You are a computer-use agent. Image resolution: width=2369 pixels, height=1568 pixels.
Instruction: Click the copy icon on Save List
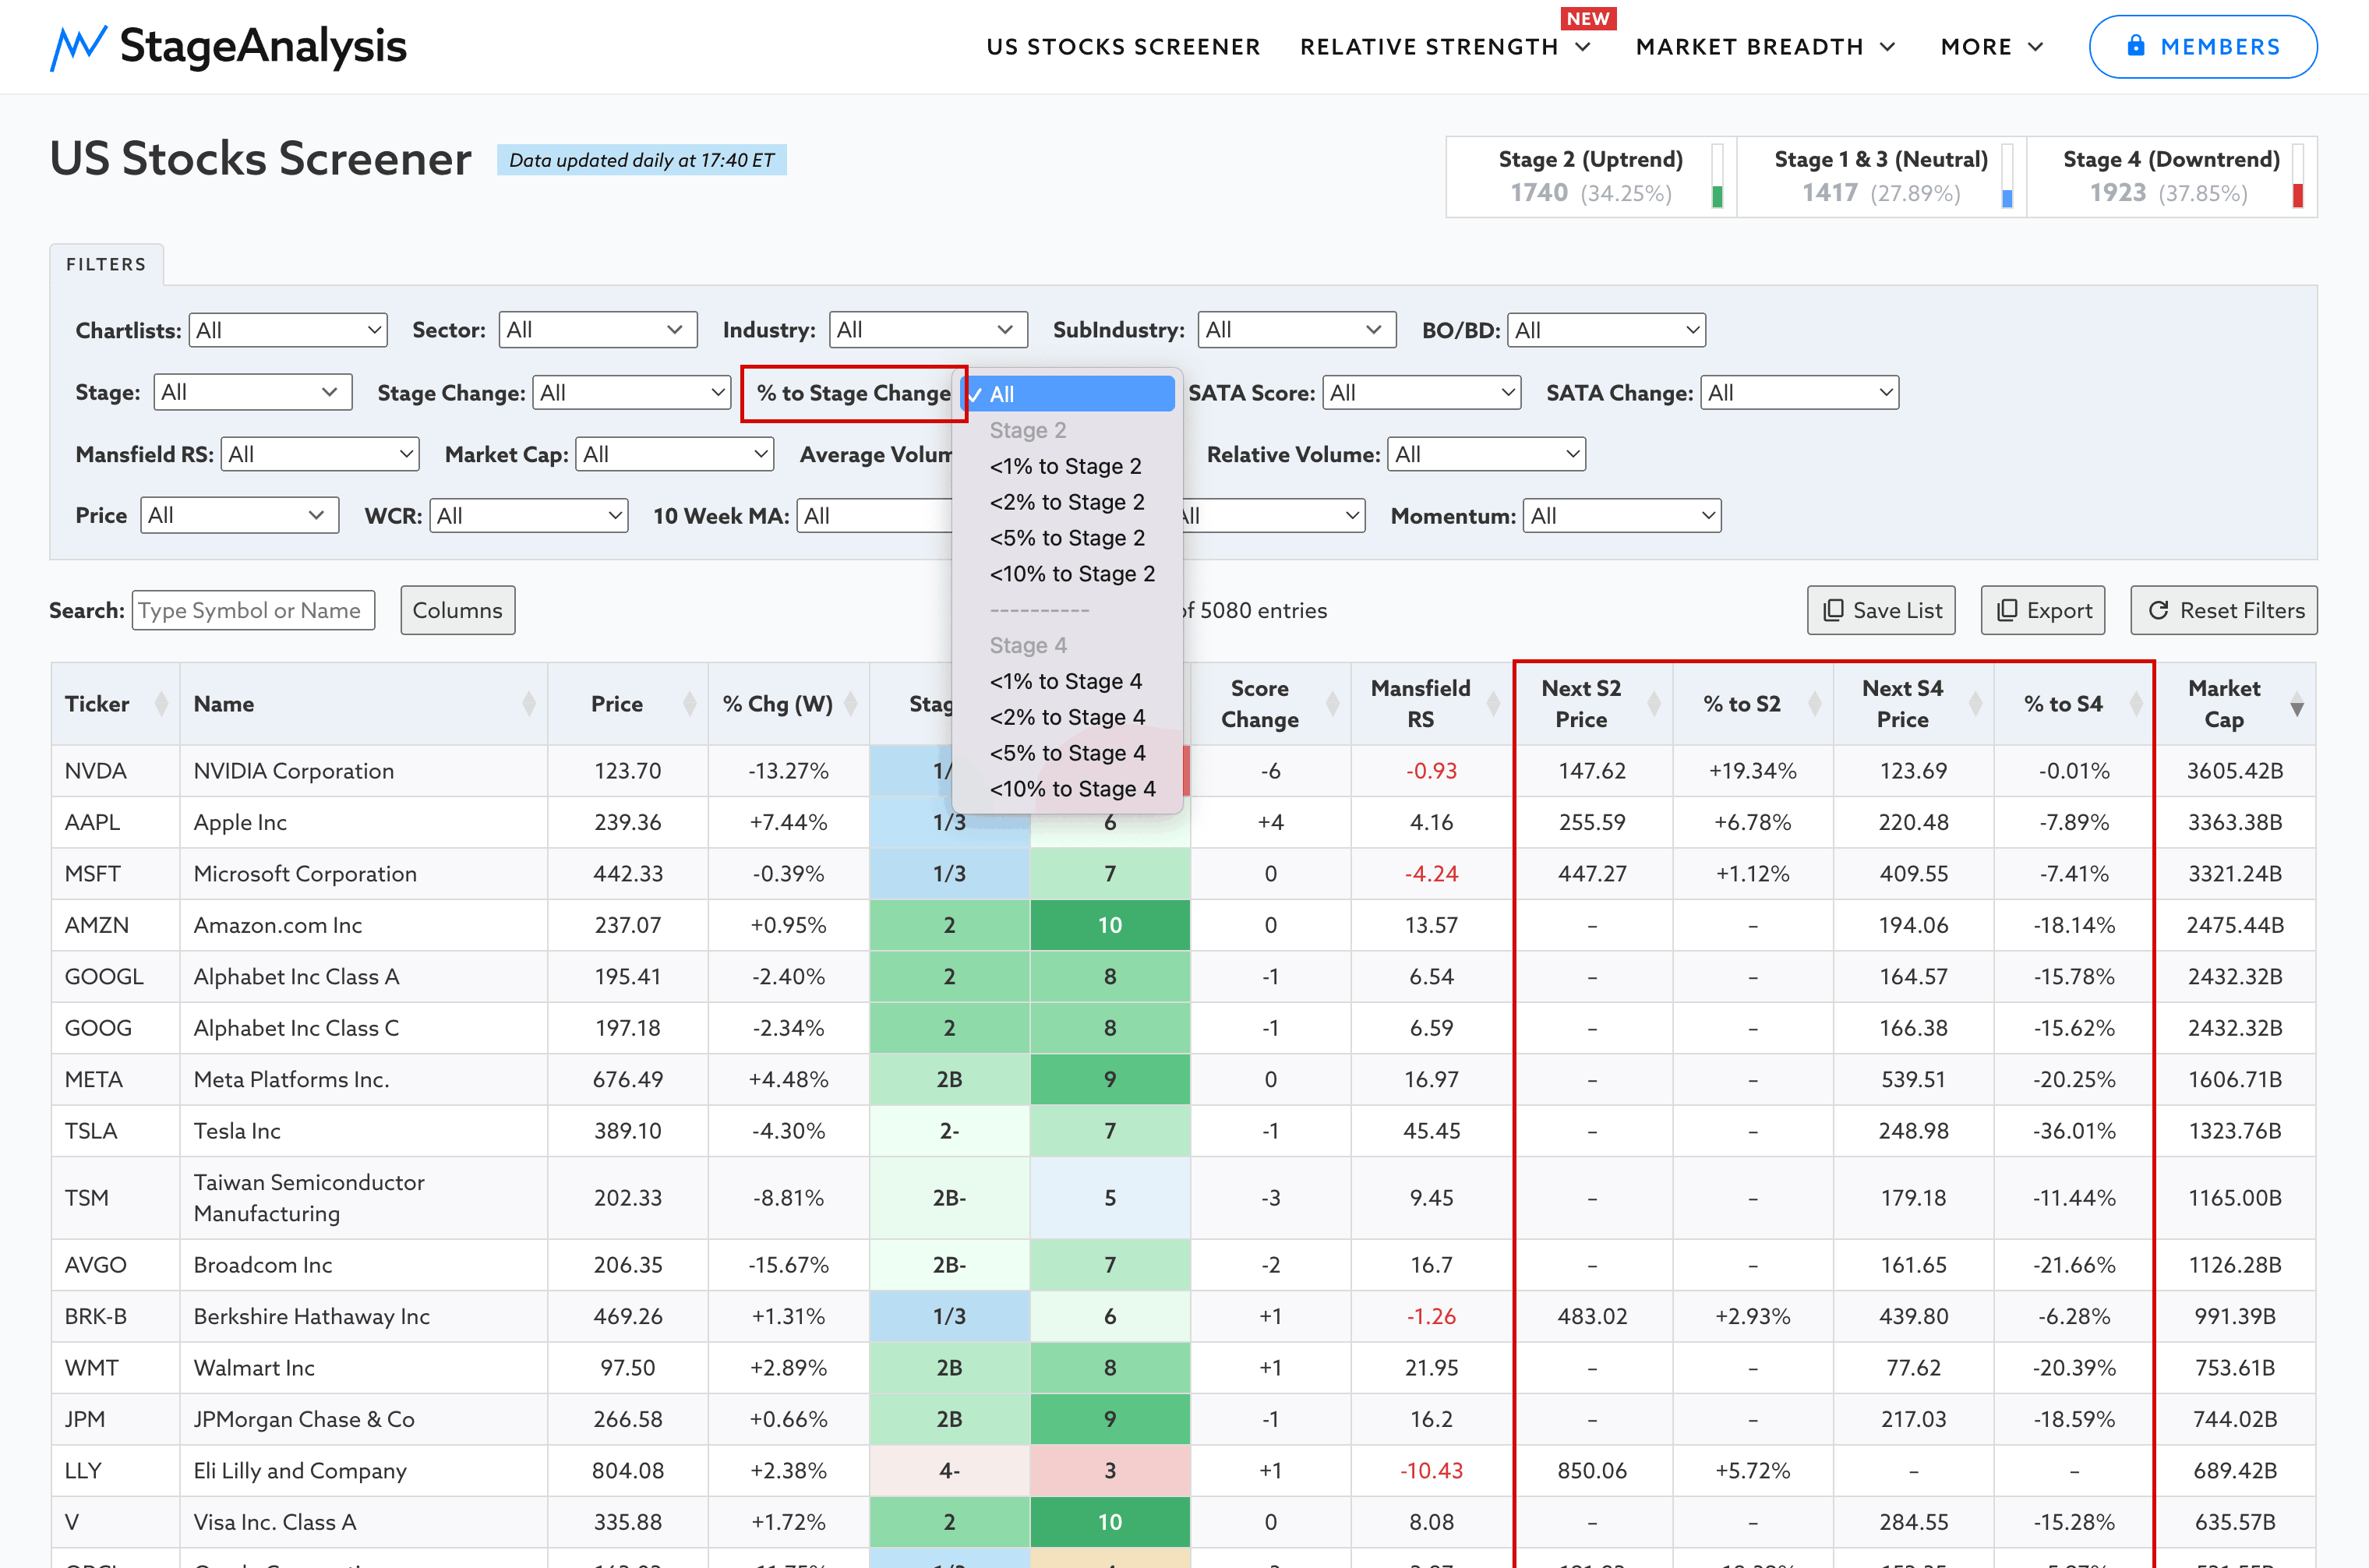(x=1833, y=610)
